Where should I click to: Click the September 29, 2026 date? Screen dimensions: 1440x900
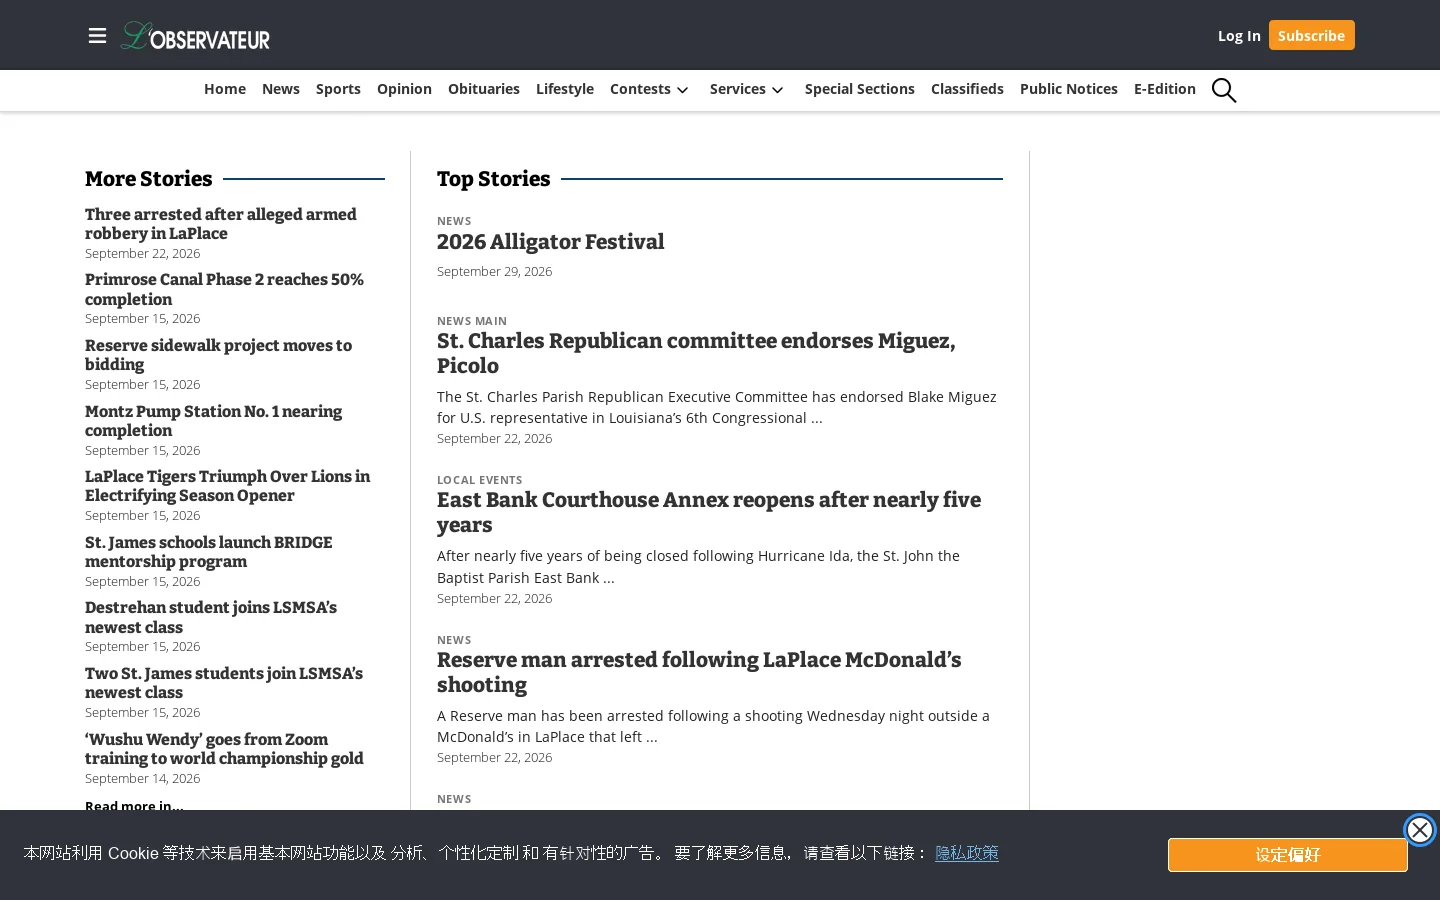pos(494,271)
